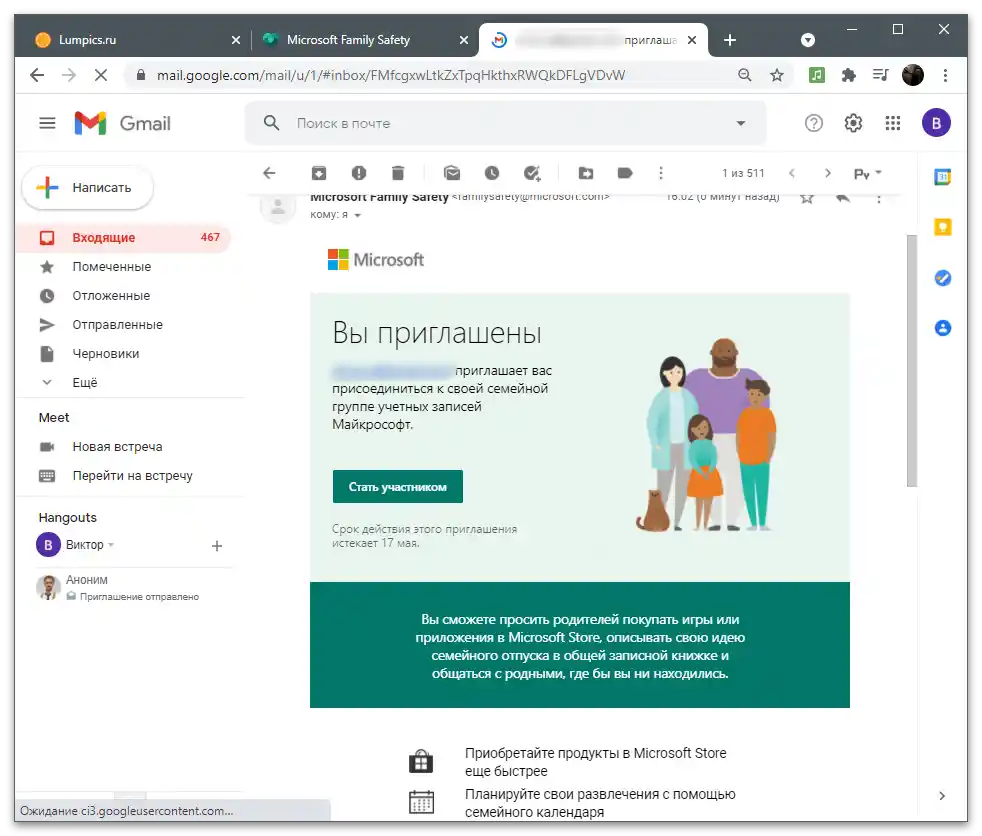The width and height of the screenshot is (982, 836).
Task: Add the email to Tasks
Action: (x=532, y=173)
